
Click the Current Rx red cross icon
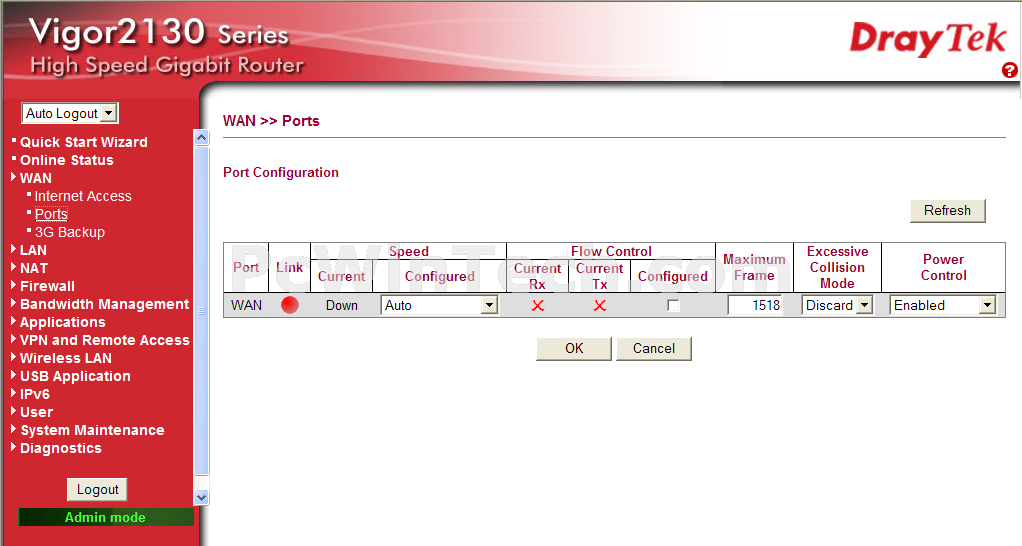pos(538,305)
